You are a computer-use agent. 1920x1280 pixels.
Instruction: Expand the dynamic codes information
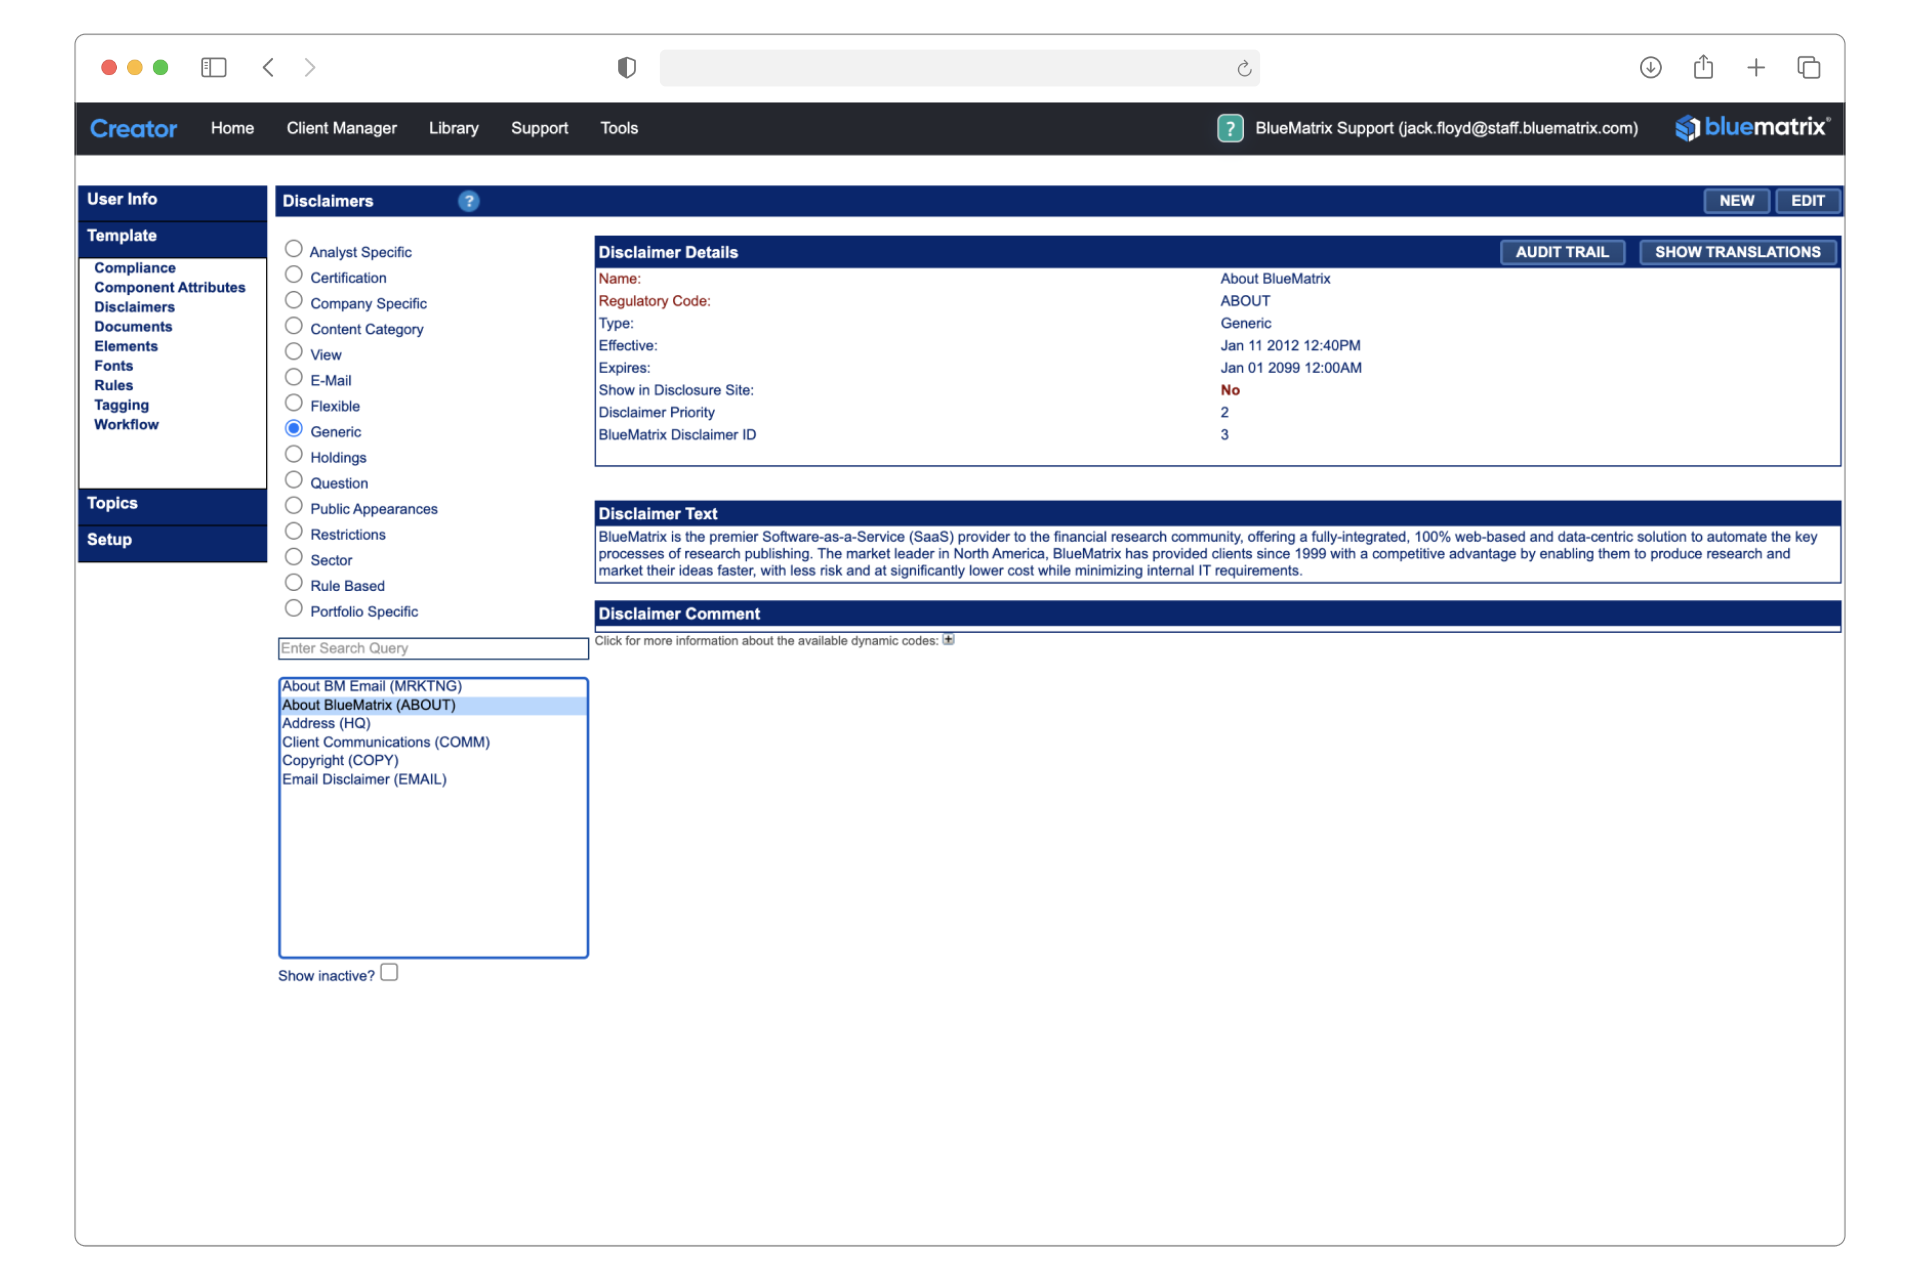click(x=948, y=639)
